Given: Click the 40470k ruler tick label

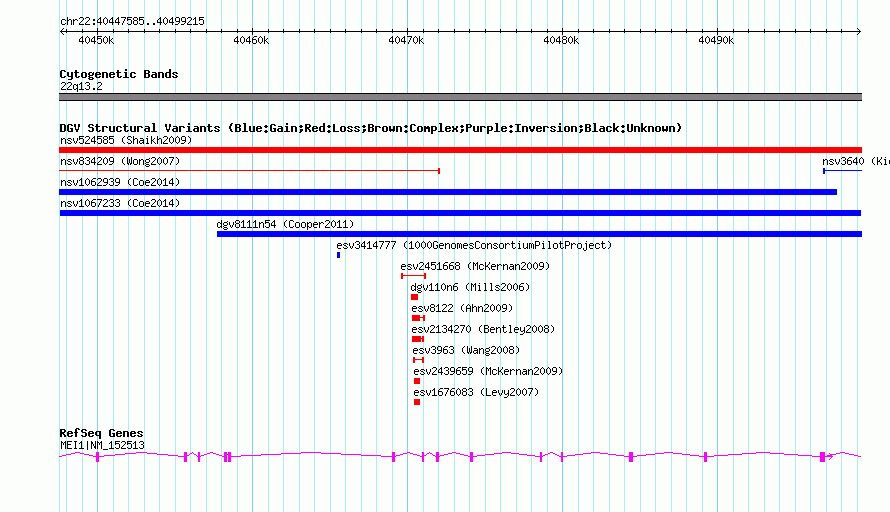Looking at the screenshot, I should 406,40.
